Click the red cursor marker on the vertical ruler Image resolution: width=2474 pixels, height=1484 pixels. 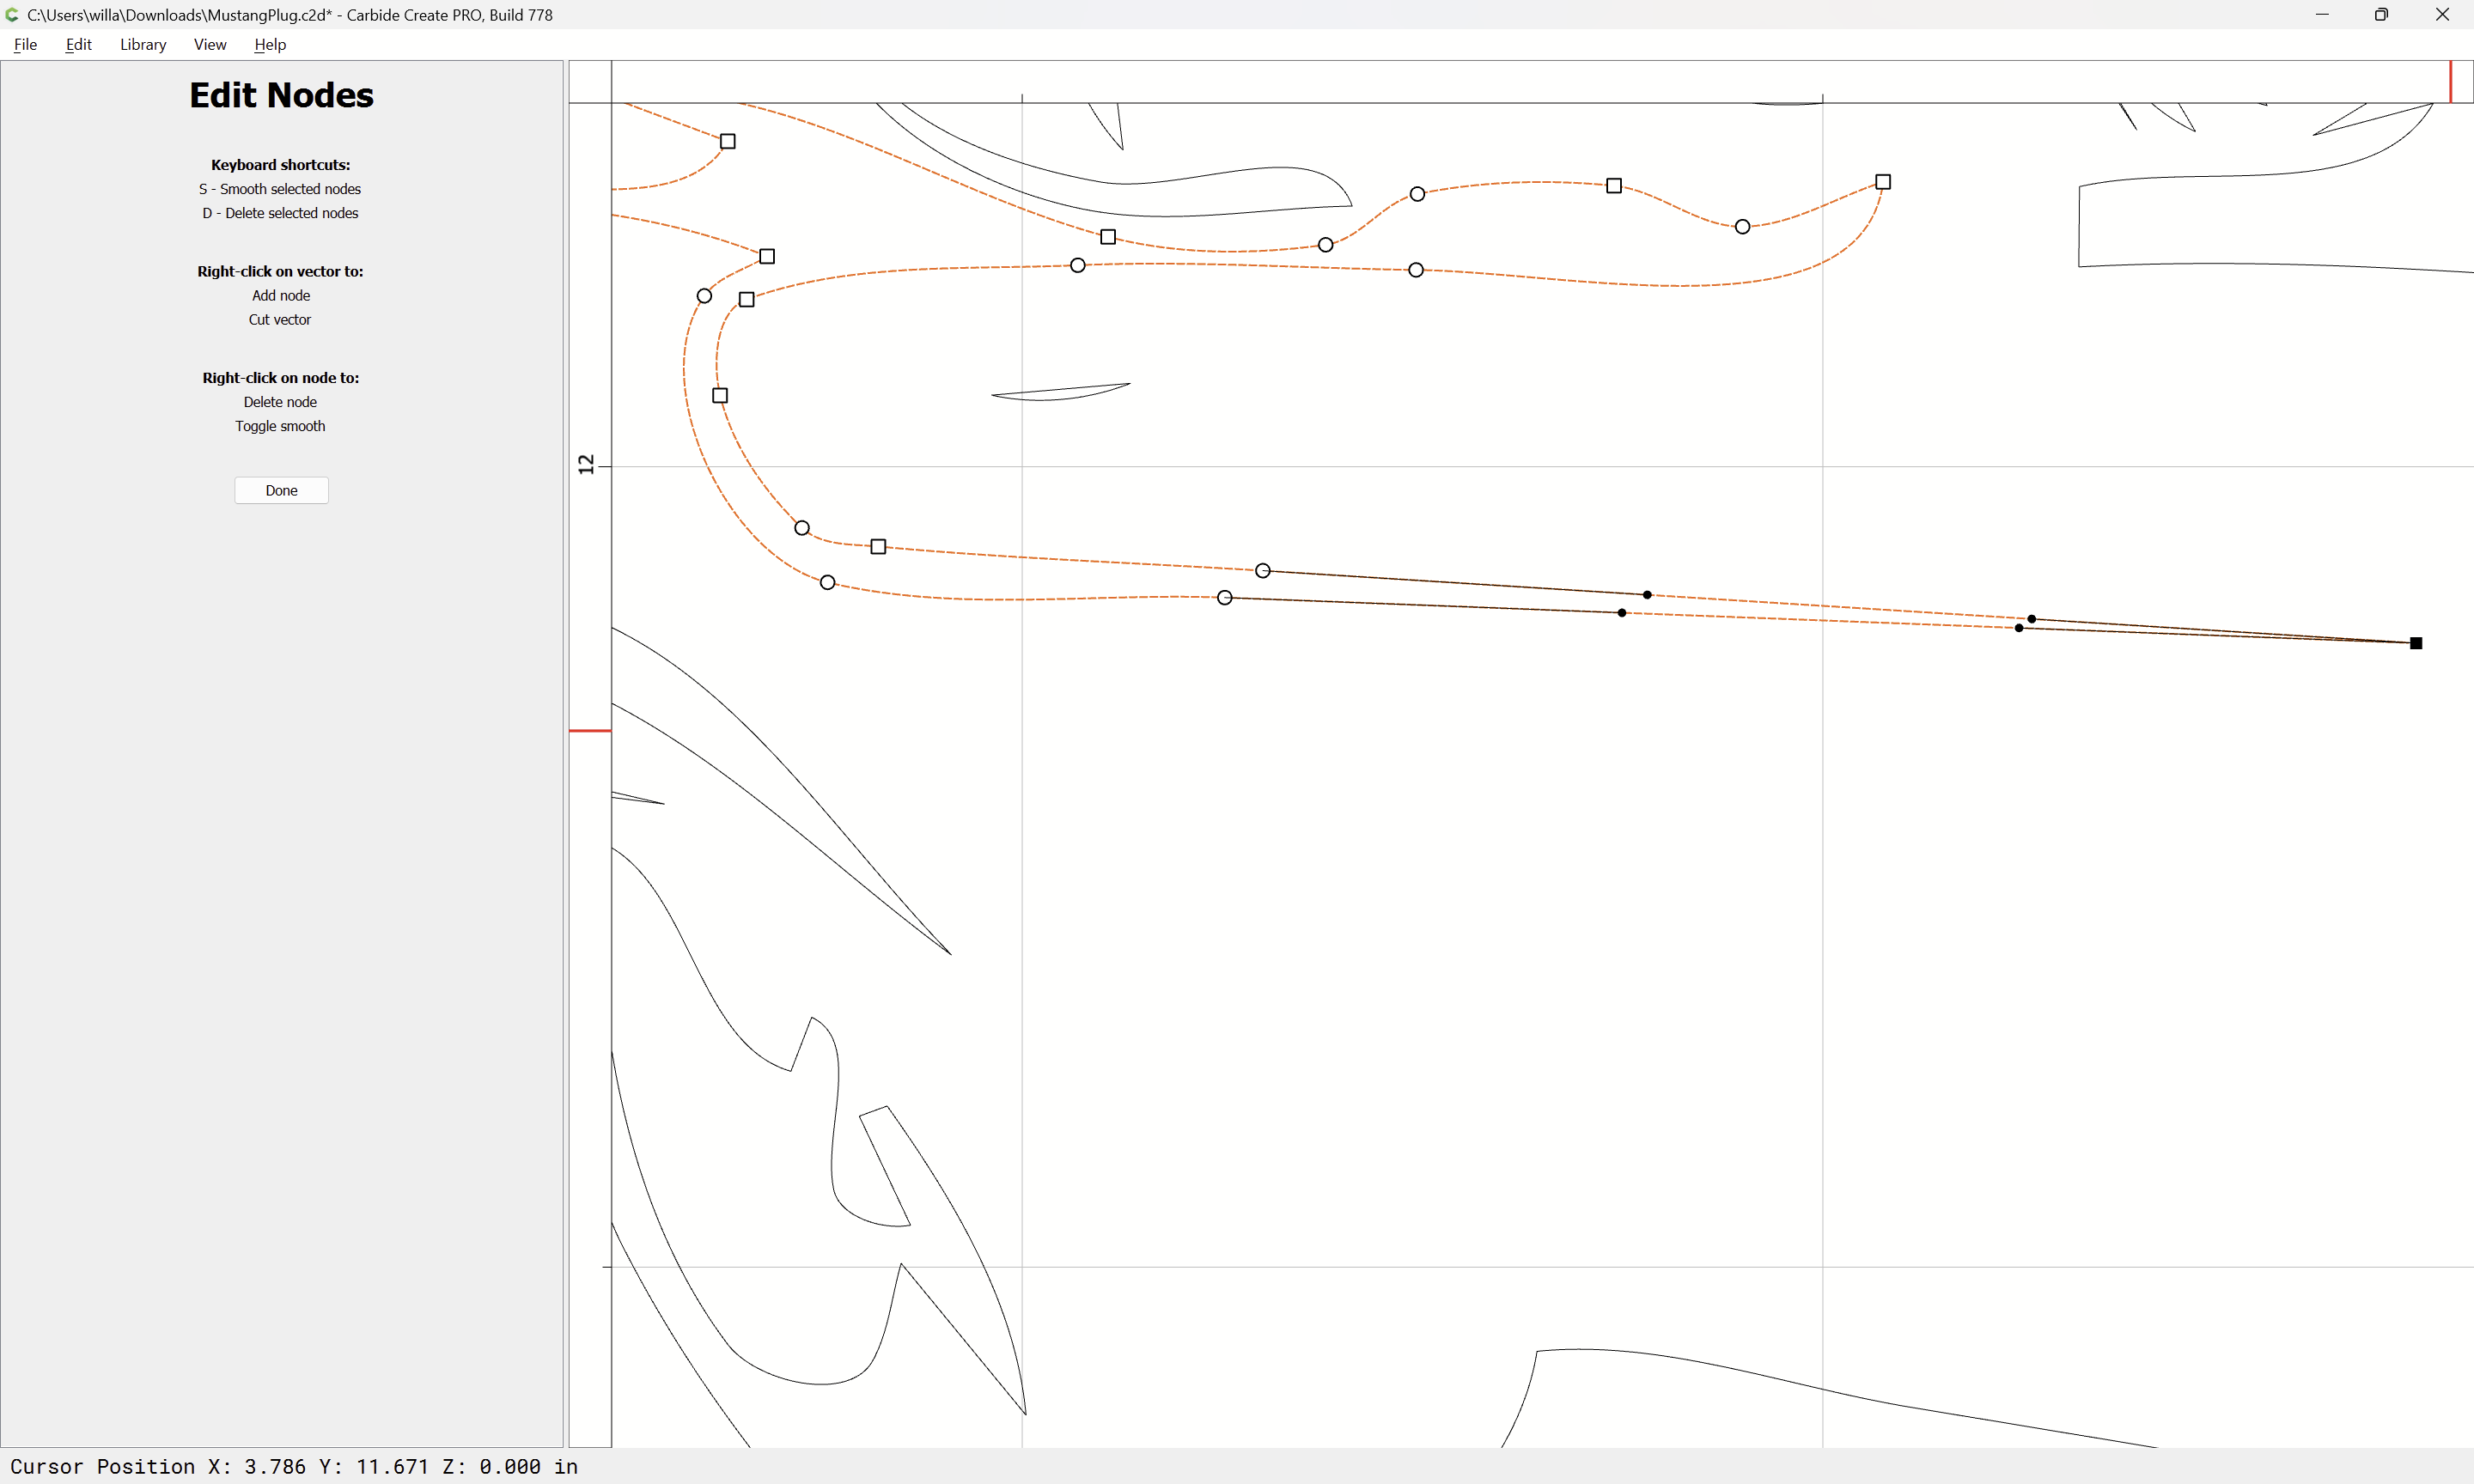[x=590, y=731]
